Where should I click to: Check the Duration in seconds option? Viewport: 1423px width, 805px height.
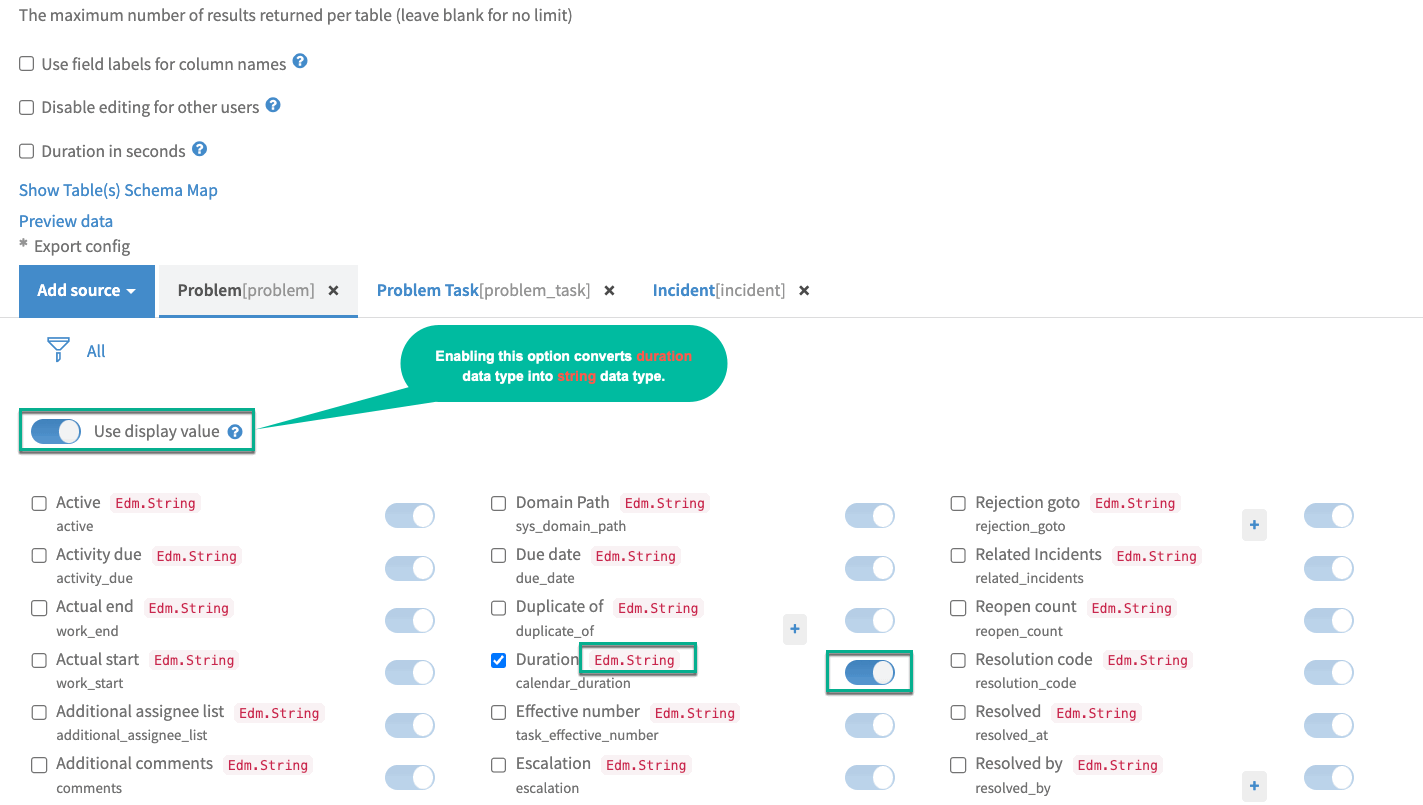pyautogui.click(x=27, y=151)
